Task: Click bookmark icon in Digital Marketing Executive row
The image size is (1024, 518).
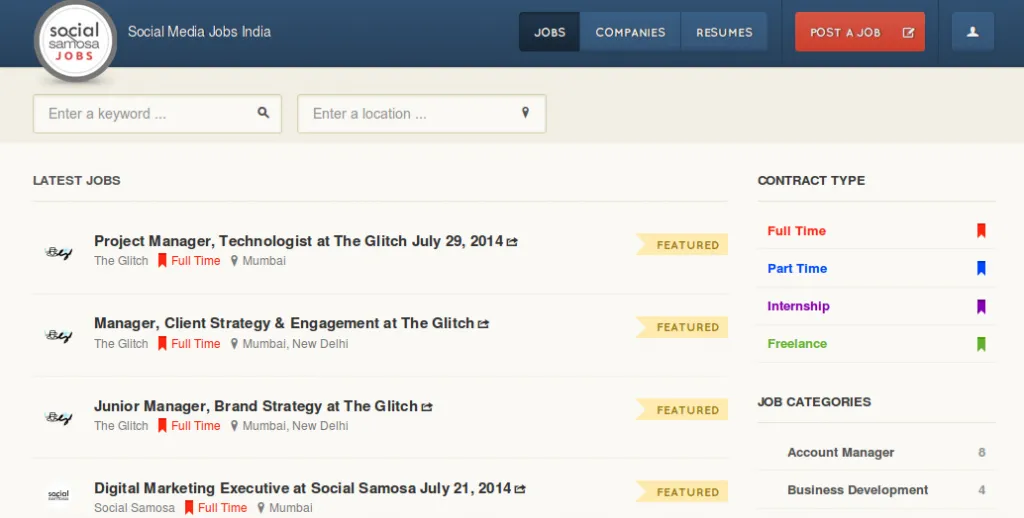Action: click(189, 507)
